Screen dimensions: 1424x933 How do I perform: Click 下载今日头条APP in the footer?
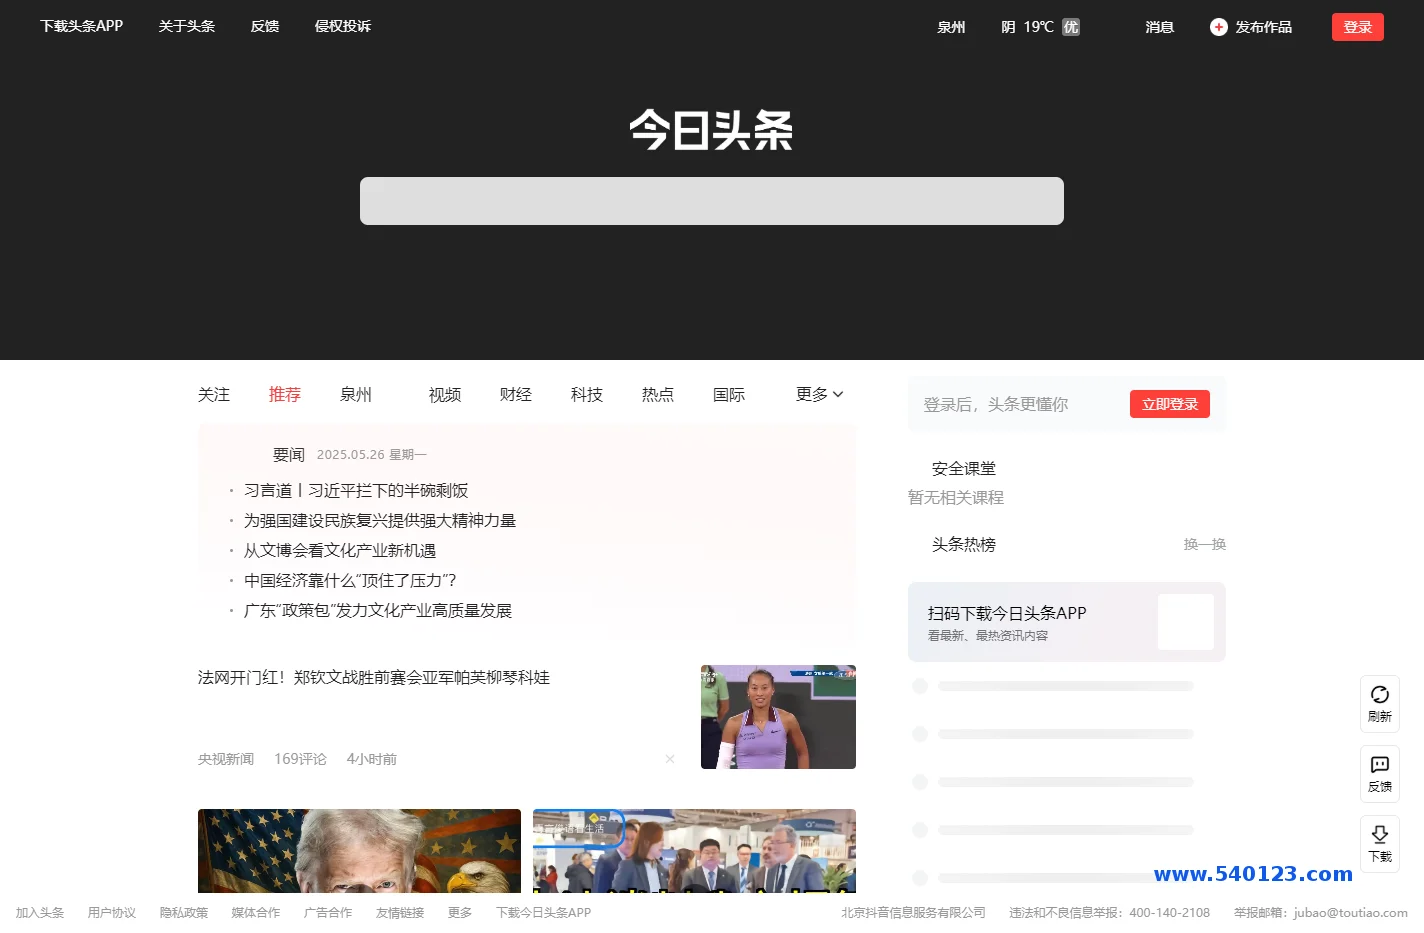544,913
